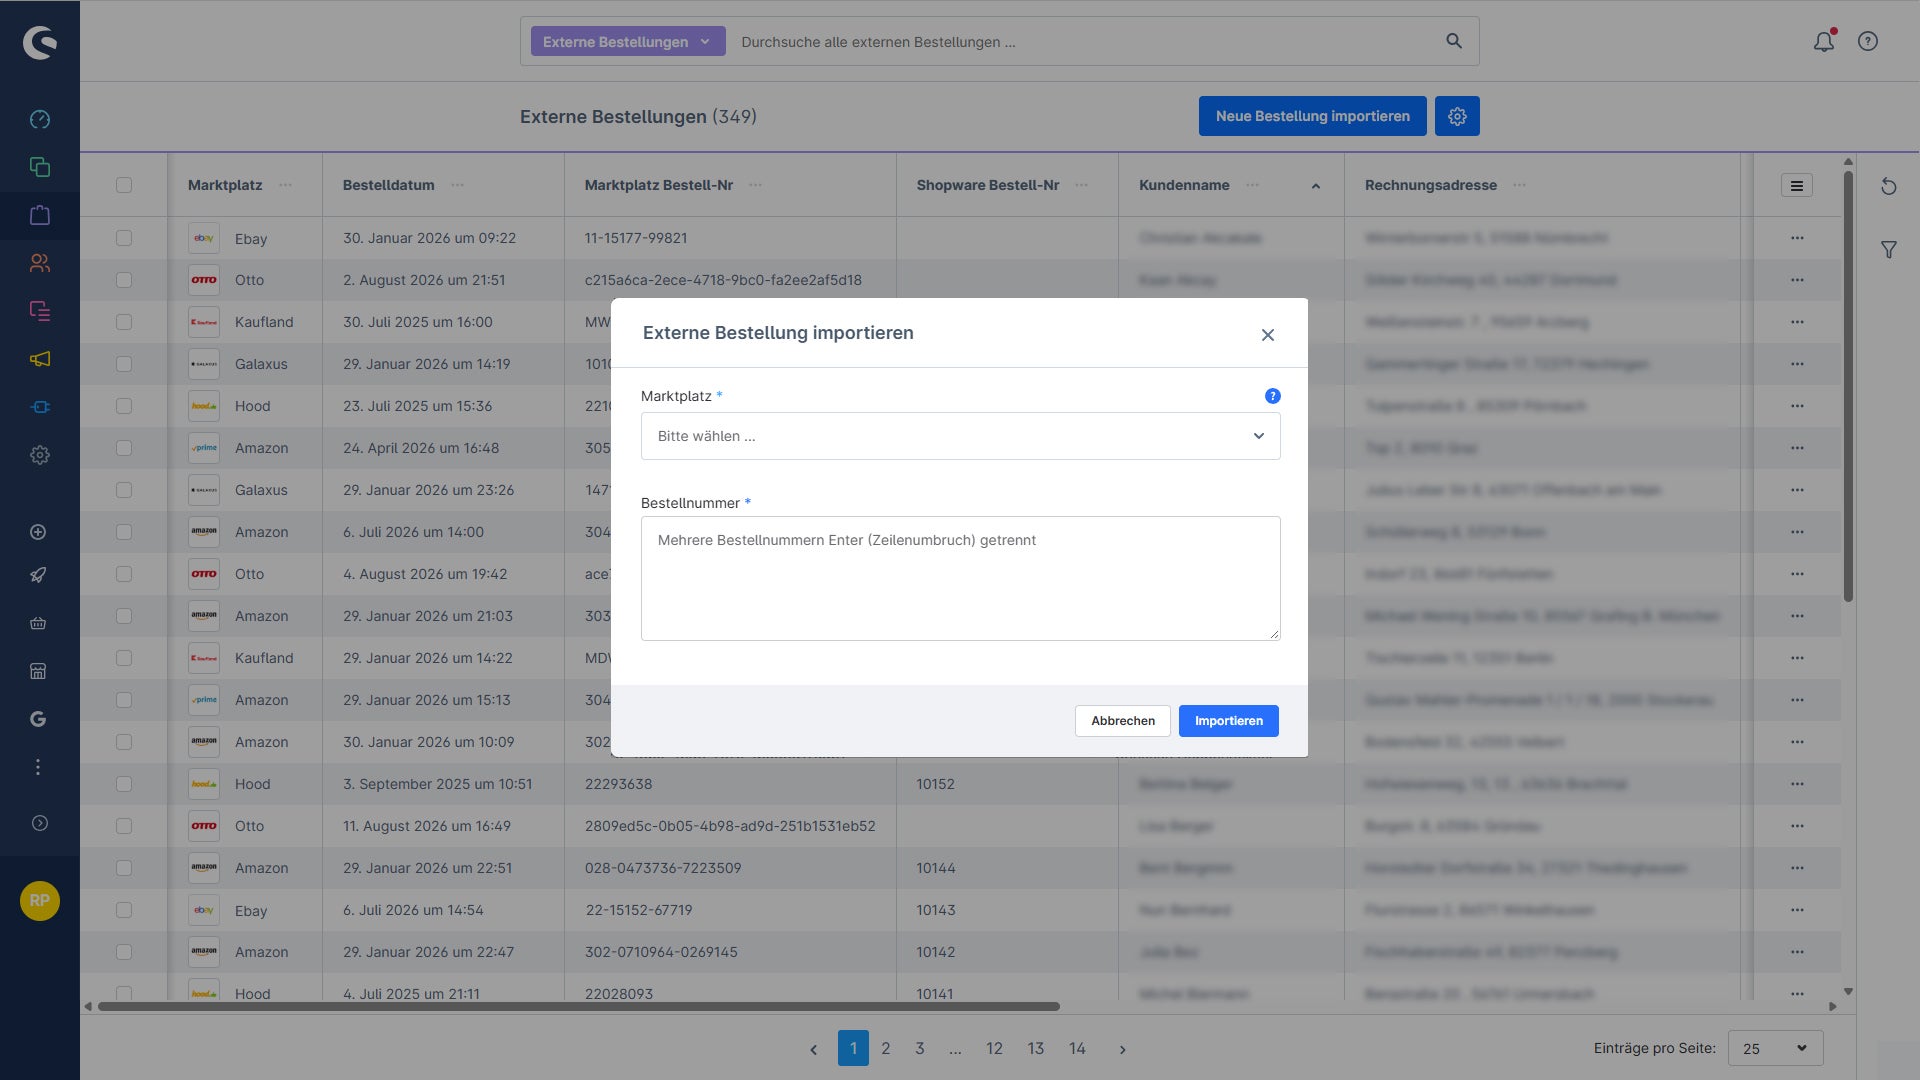The width and height of the screenshot is (1920, 1080).
Task: Click the reset/refresh icon at right of table
Action: click(1888, 186)
